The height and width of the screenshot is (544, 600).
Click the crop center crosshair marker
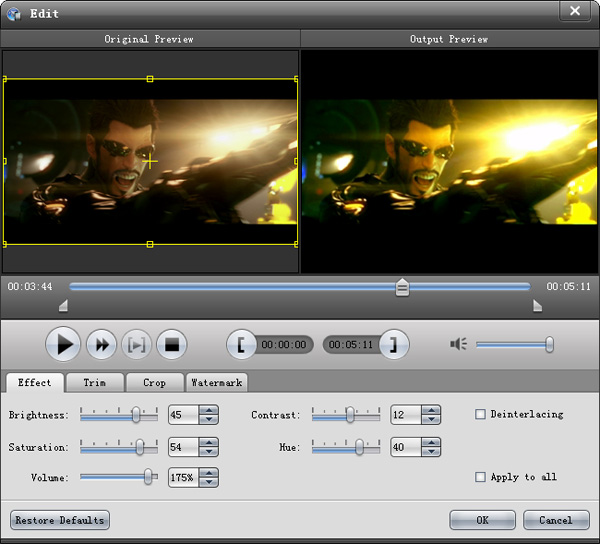click(150, 162)
